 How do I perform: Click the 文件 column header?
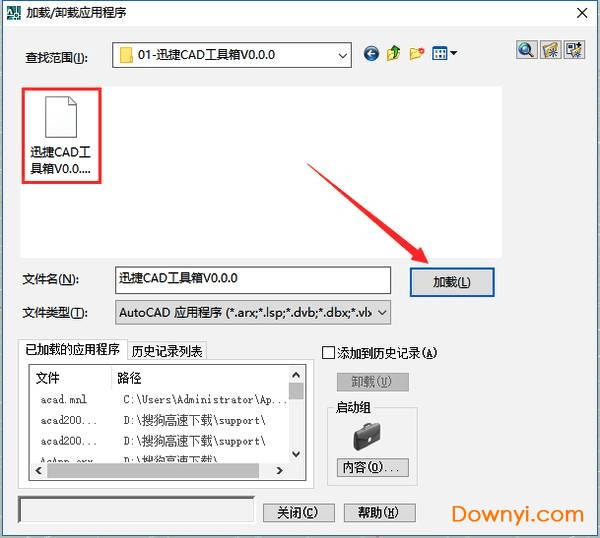pos(70,378)
